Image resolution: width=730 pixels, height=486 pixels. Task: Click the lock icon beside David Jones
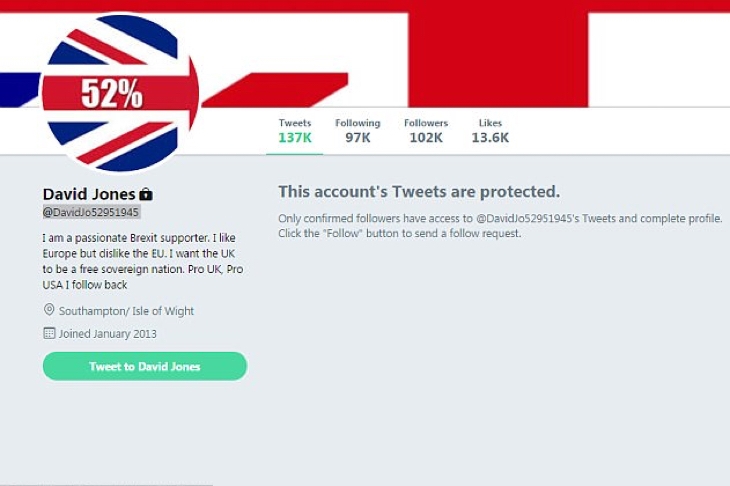[146, 194]
